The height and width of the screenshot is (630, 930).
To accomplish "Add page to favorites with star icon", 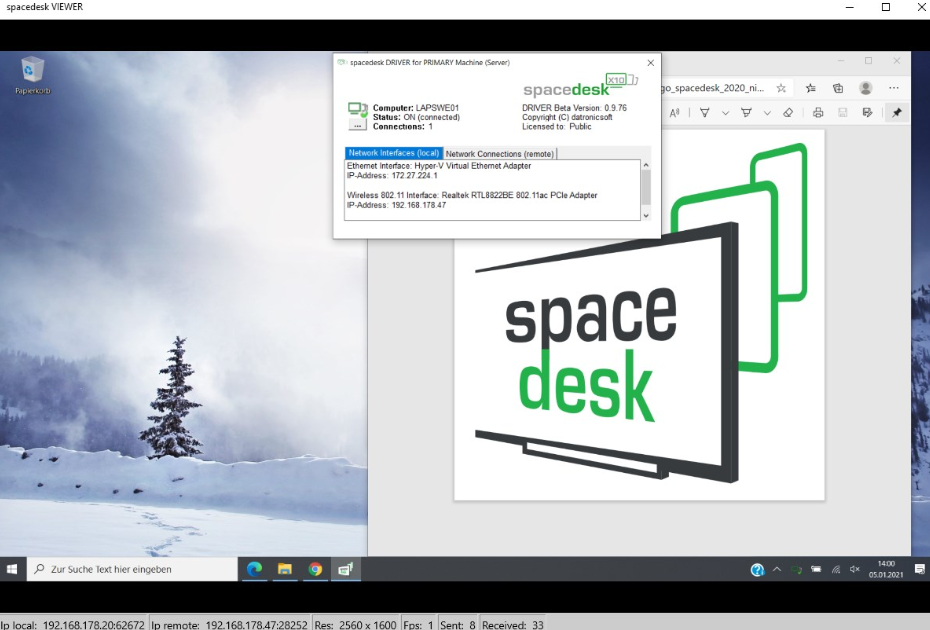I will [x=781, y=88].
